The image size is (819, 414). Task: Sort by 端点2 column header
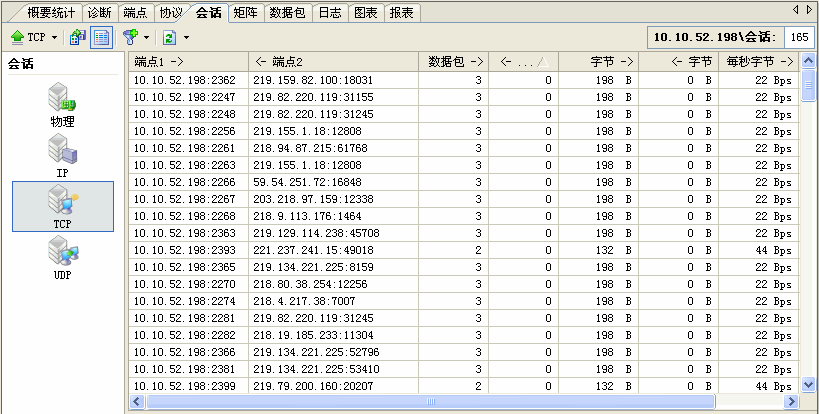point(333,62)
